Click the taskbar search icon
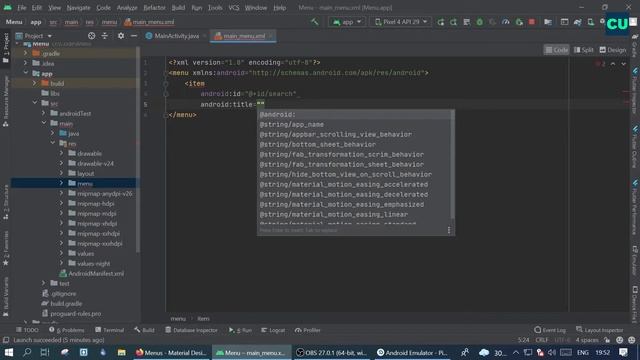The image size is (640, 360). point(27,352)
